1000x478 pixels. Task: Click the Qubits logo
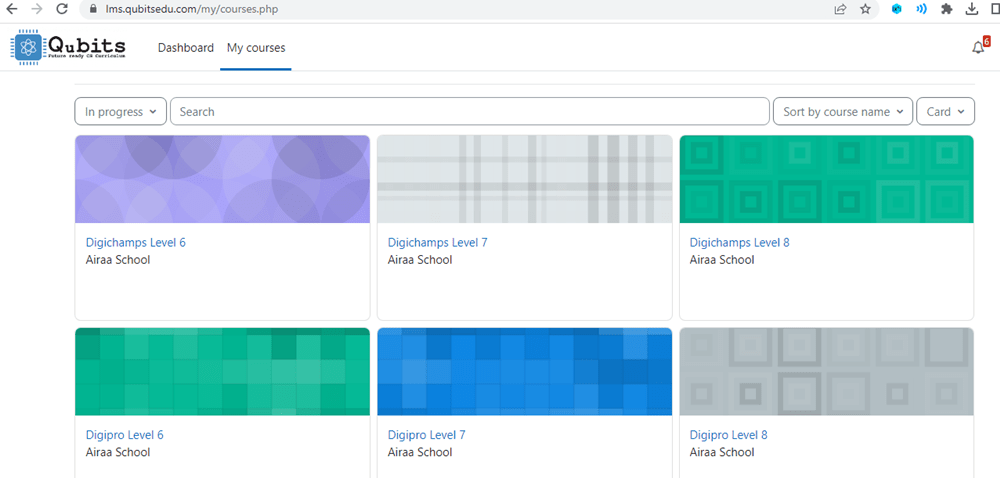(x=70, y=47)
